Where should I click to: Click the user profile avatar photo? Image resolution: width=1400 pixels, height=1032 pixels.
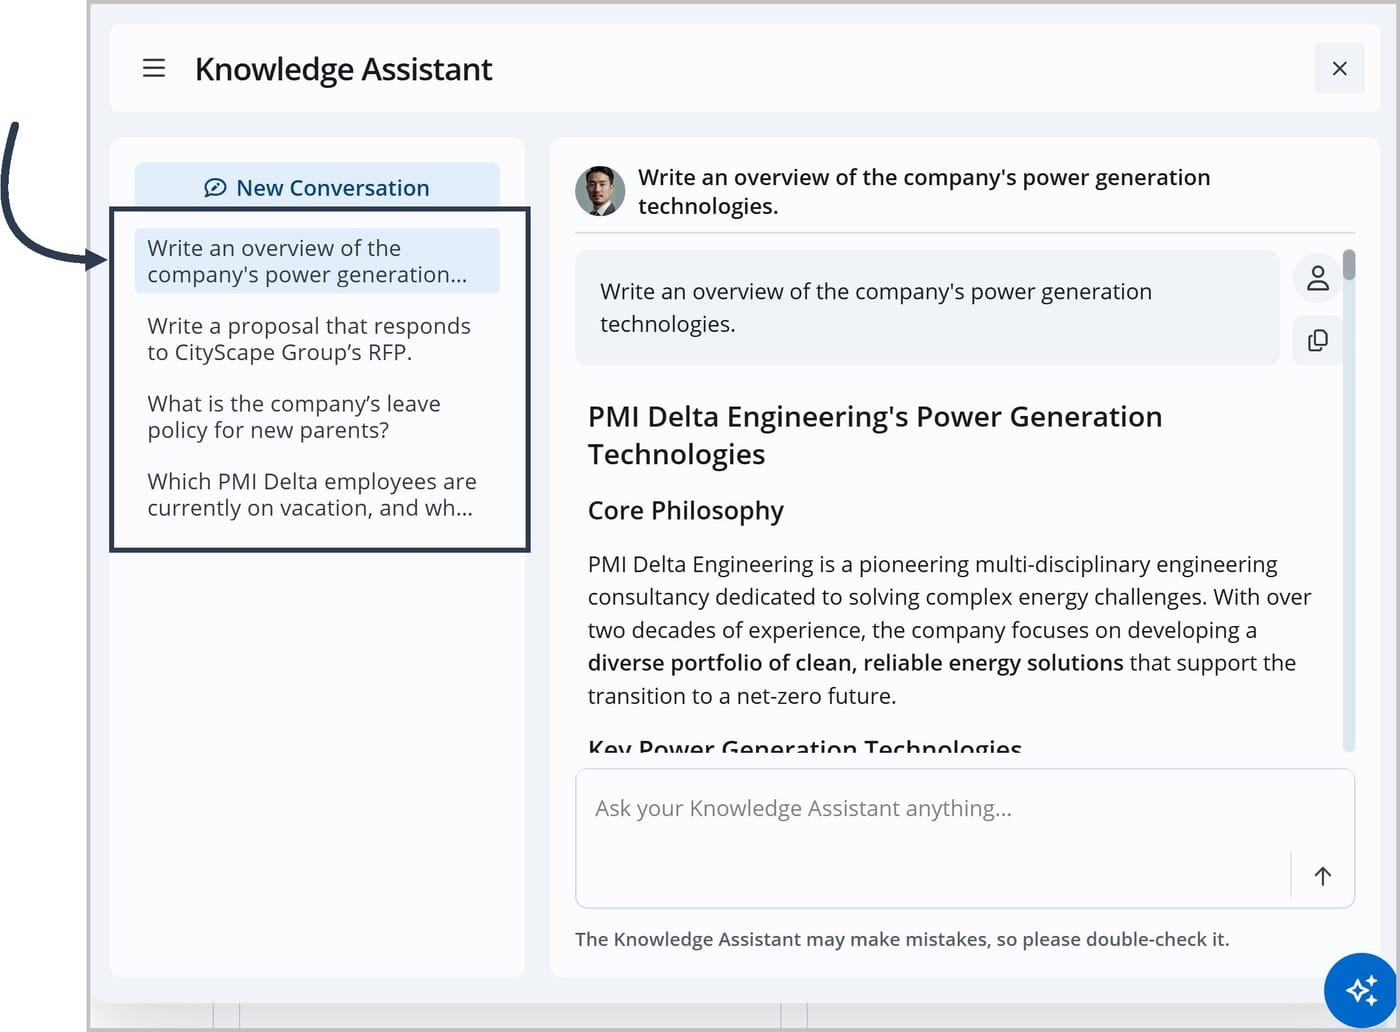pyautogui.click(x=600, y=191)
